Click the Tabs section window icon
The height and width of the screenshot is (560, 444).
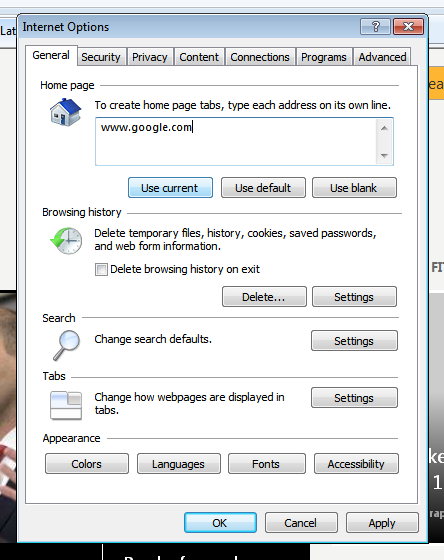pyautogui.click(x=66, y=405)
